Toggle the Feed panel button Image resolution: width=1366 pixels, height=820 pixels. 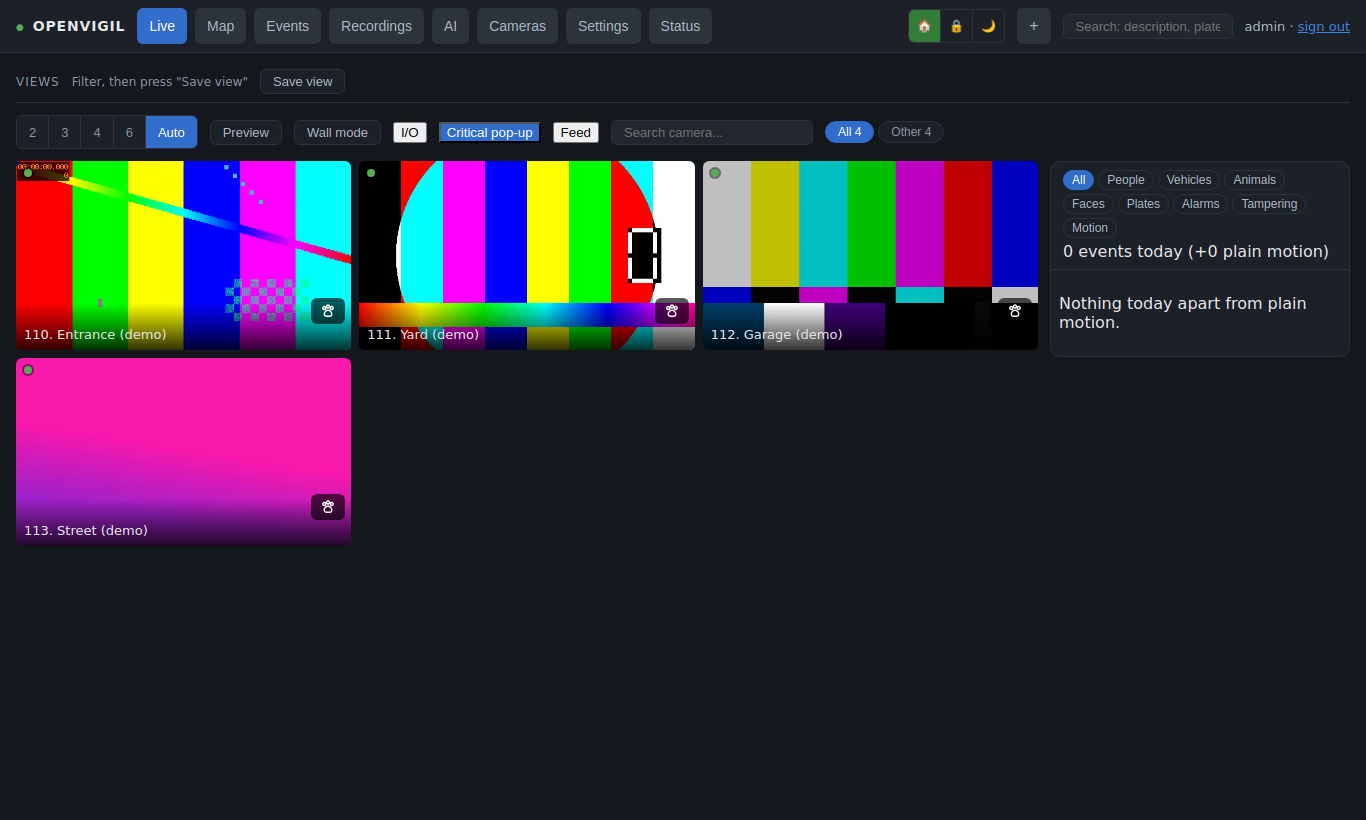tap(576, 132)
